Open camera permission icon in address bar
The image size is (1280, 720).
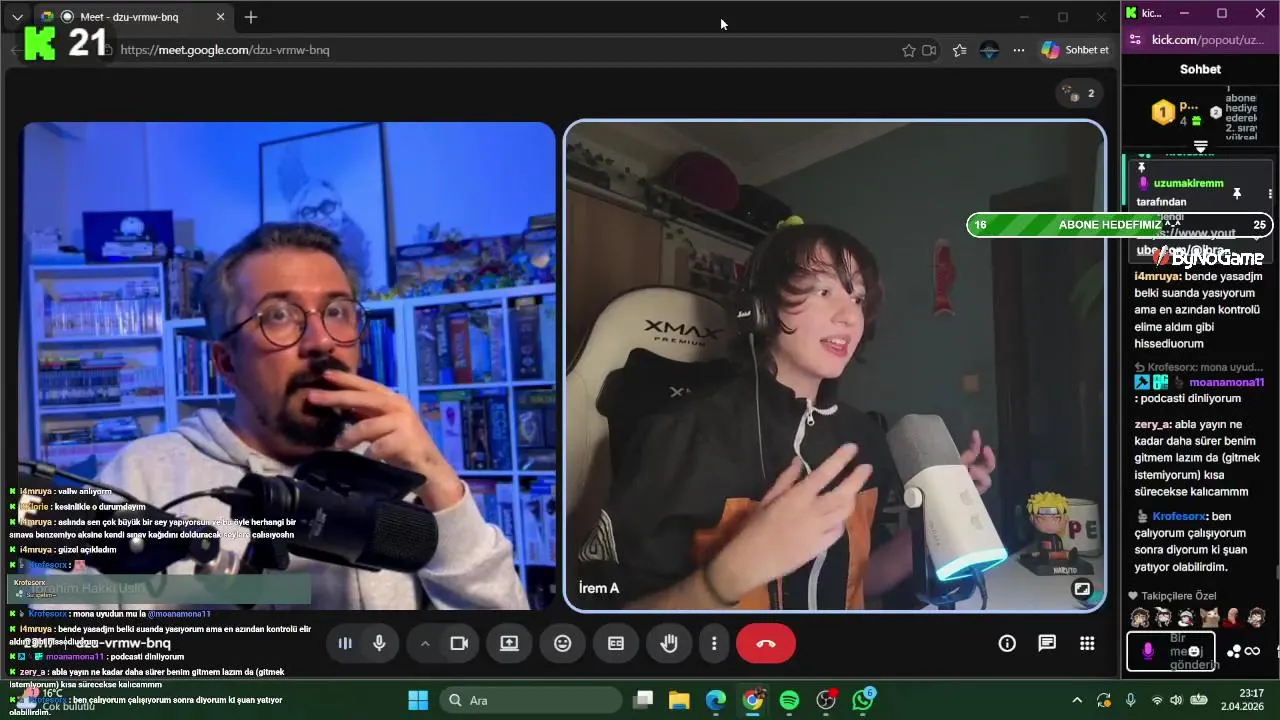930,50
